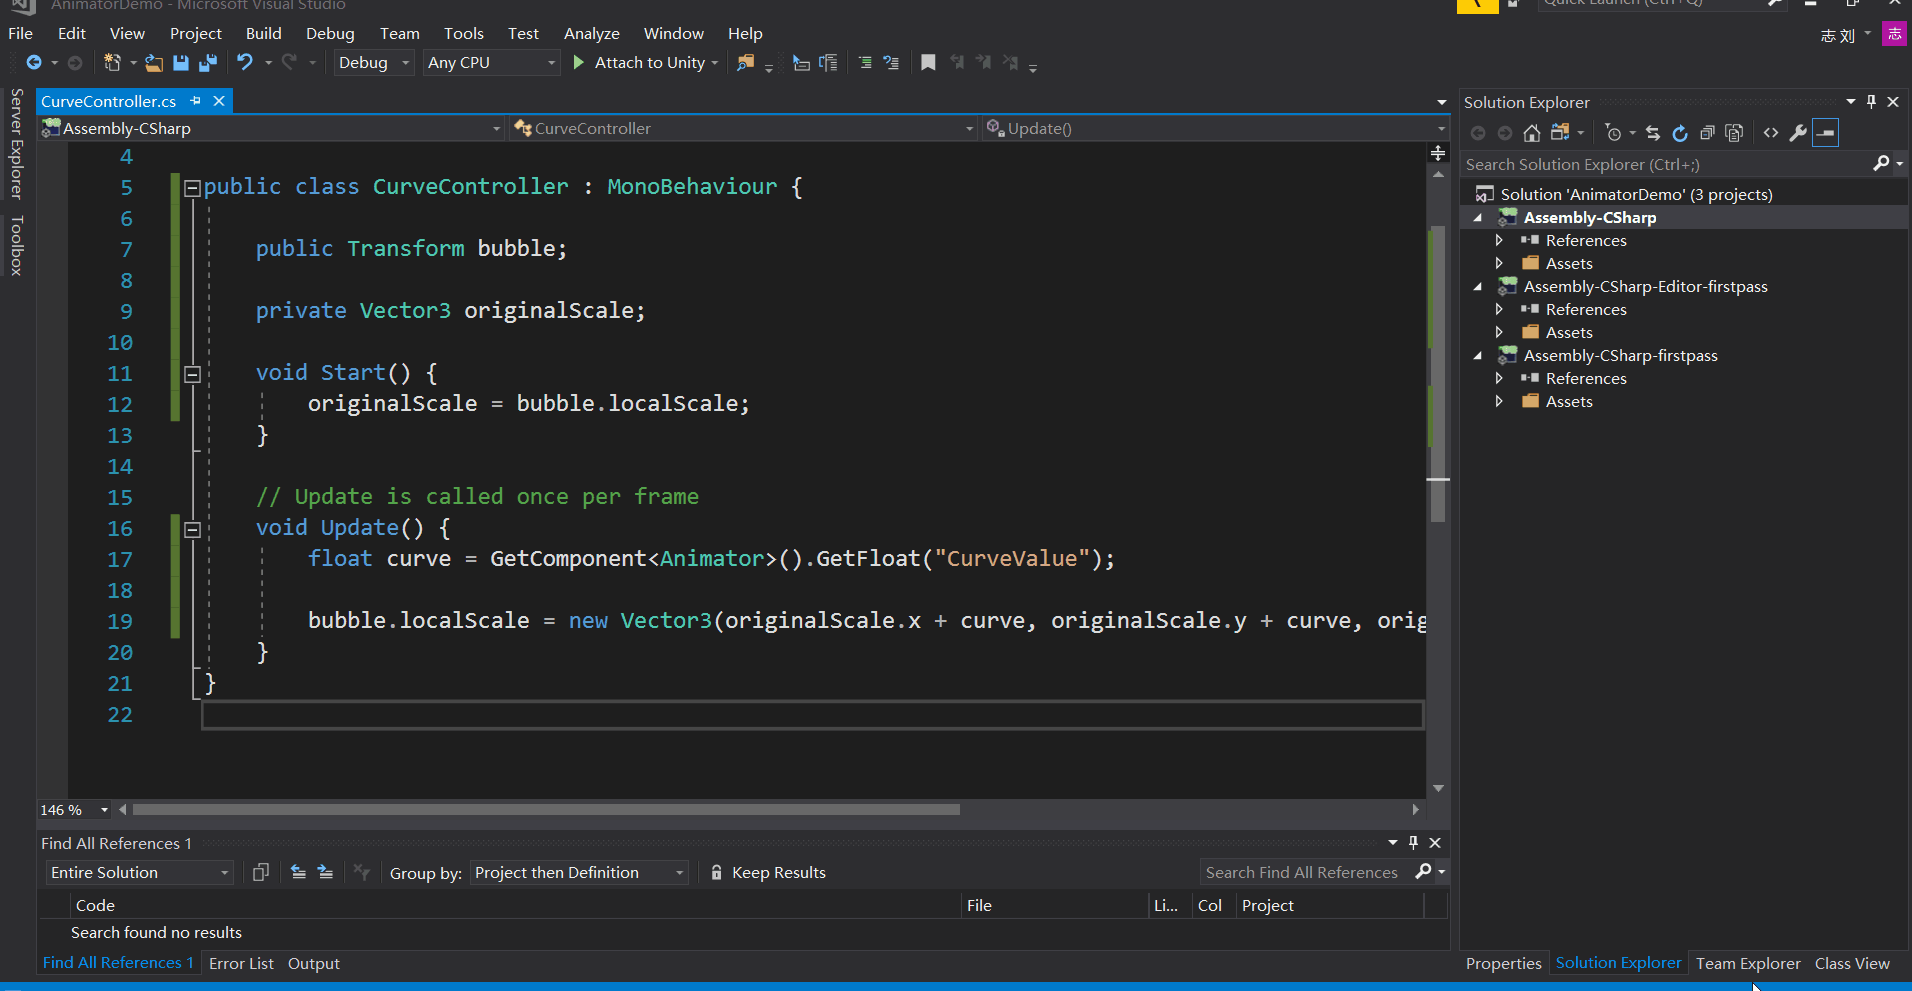Toggle pin on CurveController.cs tab
This screenshot has width=1912, height=991.
pyautogui.click(x=196, y=101)
